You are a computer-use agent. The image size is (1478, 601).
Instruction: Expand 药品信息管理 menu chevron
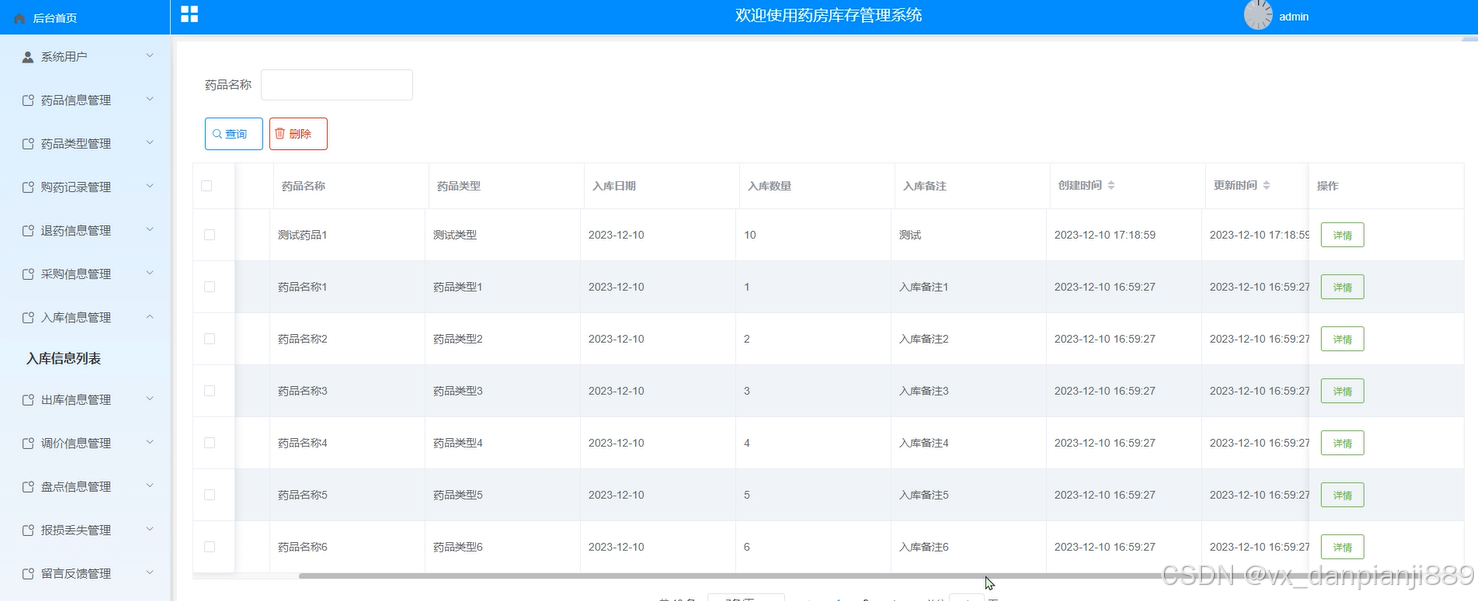(150, 99)
